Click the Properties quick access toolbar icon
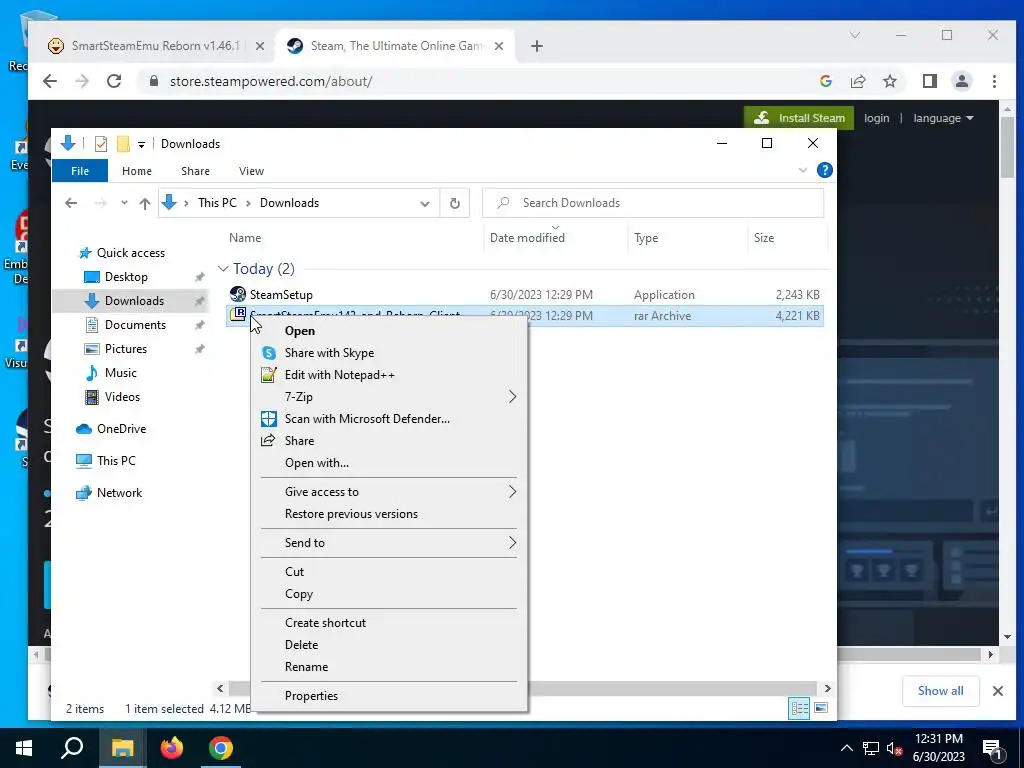This screenshot has height=768, width=1024. [101, 144]
